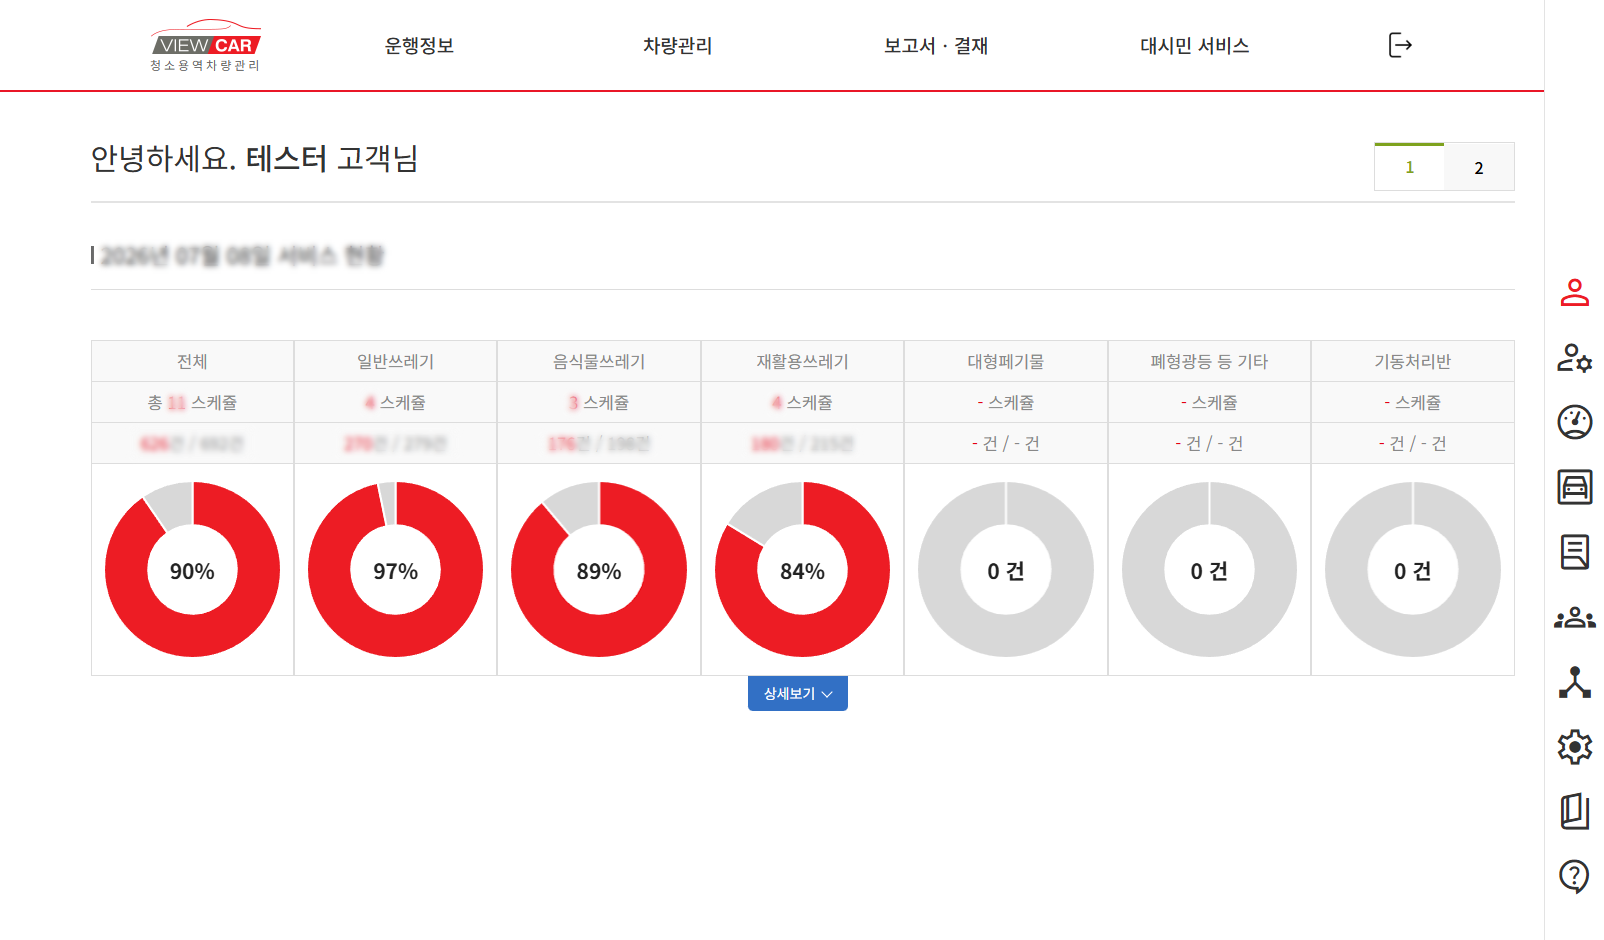Click the 대형폐기물 0 건 donut chart
The image size is (1604, 940).
(x=1006, y=570)
